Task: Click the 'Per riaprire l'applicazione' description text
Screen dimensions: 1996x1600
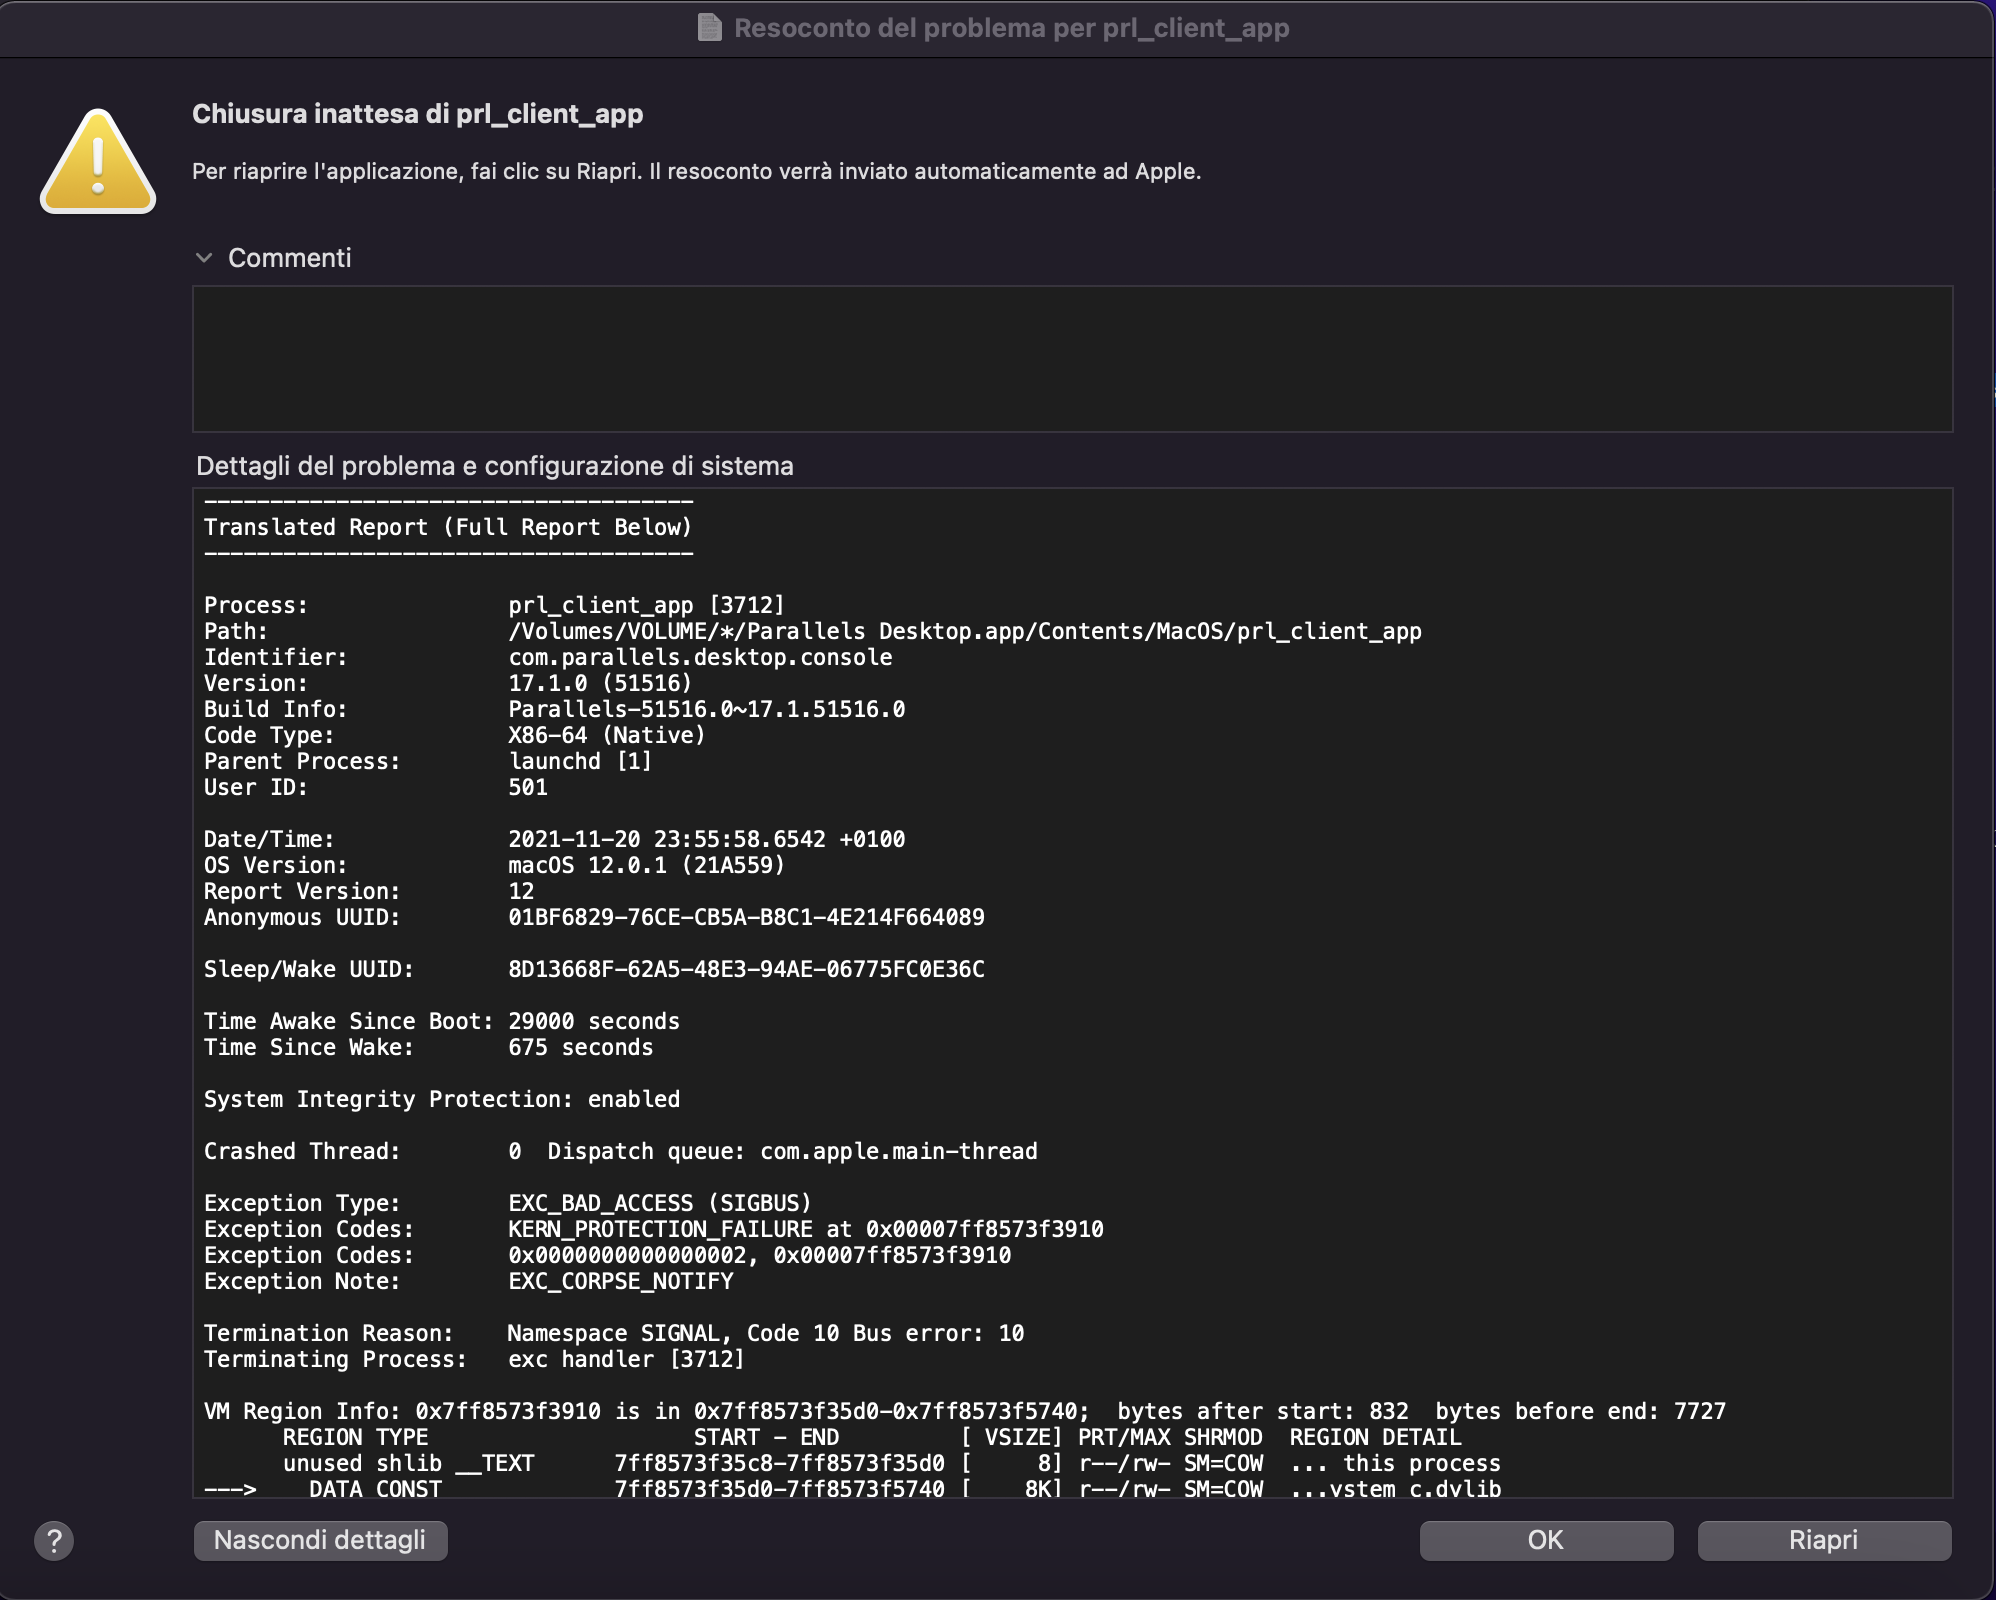Action: (x=696, y=171)
